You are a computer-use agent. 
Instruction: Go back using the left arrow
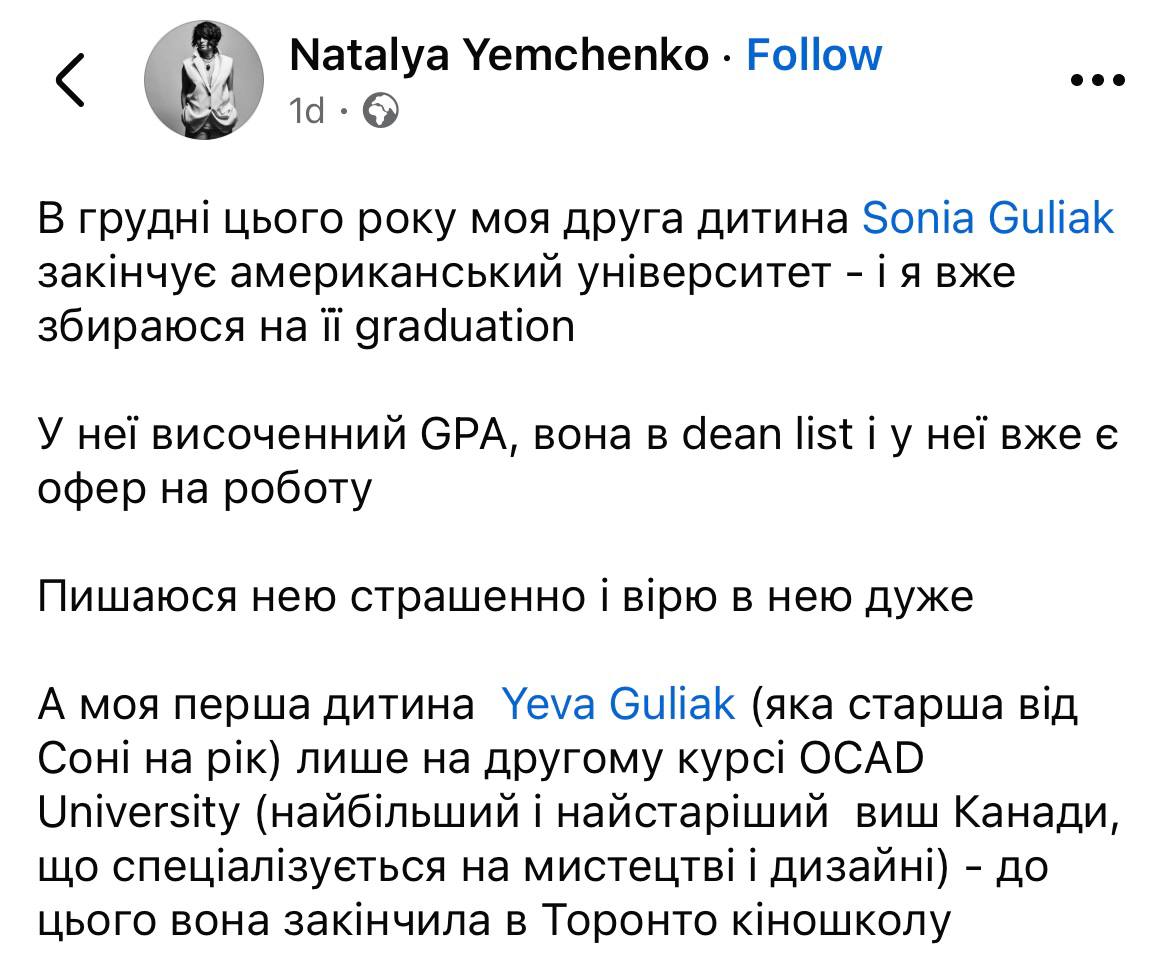tap(70, 81)
